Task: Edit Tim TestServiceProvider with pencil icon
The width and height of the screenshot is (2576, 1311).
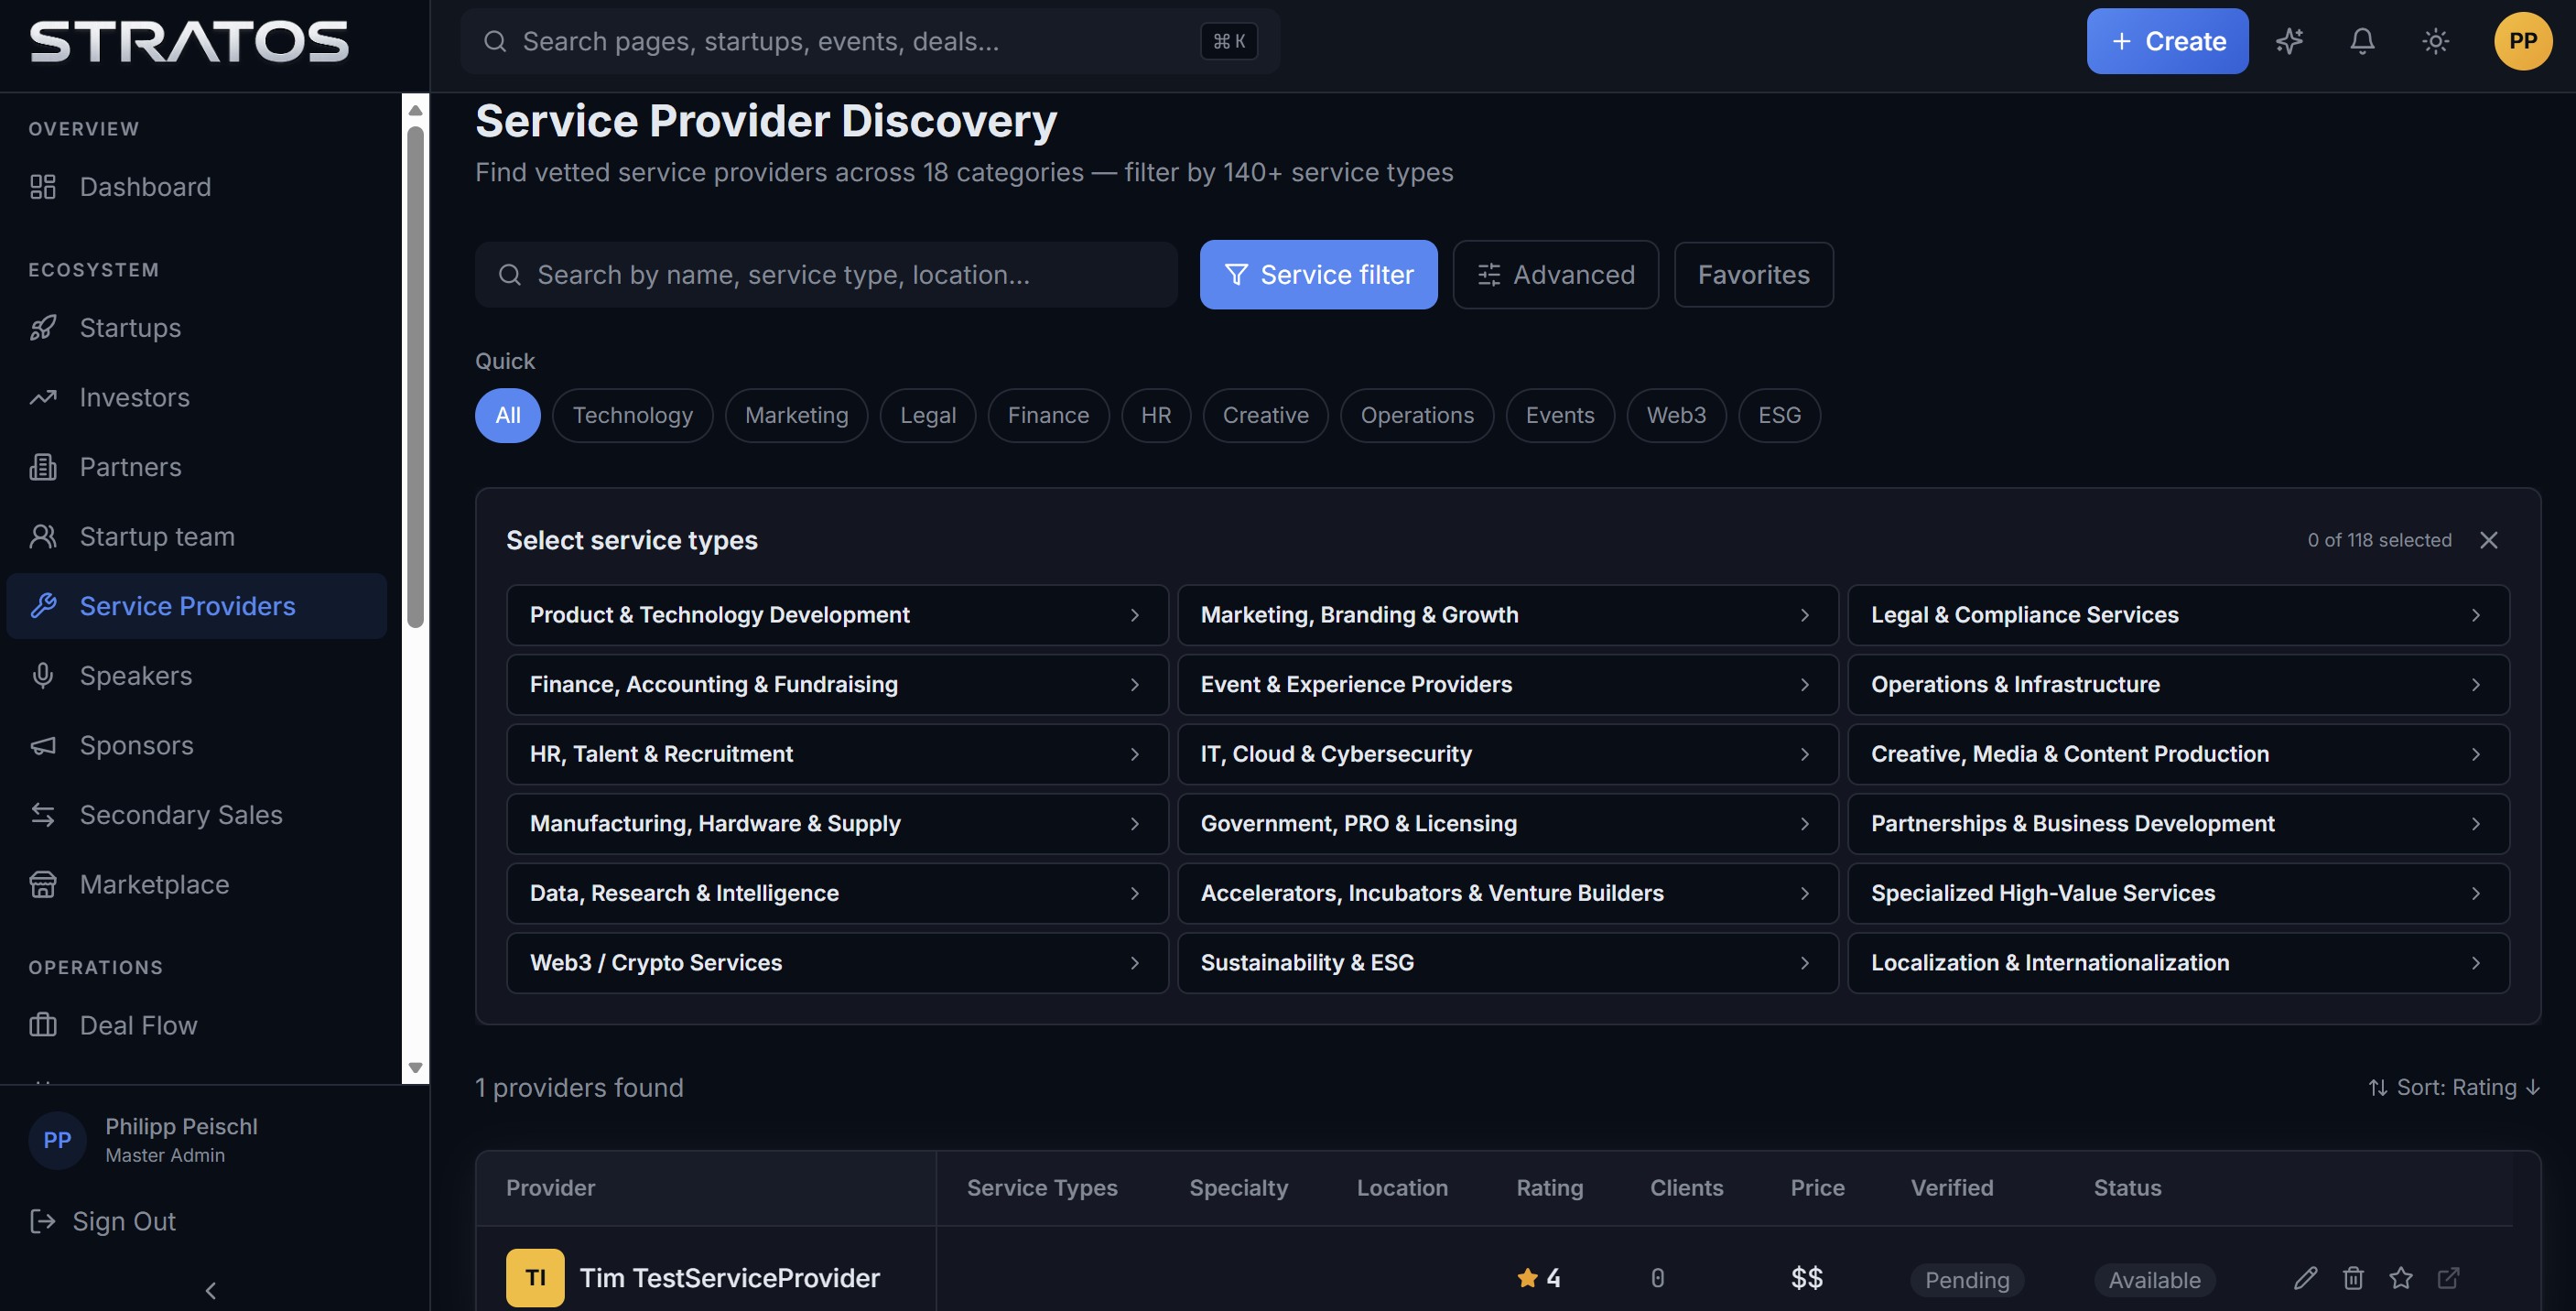Action: (2305, 1277)
